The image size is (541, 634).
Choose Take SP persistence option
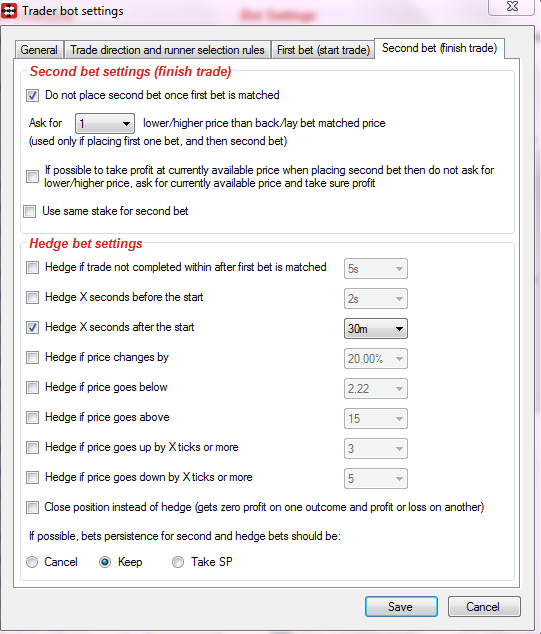178,562
